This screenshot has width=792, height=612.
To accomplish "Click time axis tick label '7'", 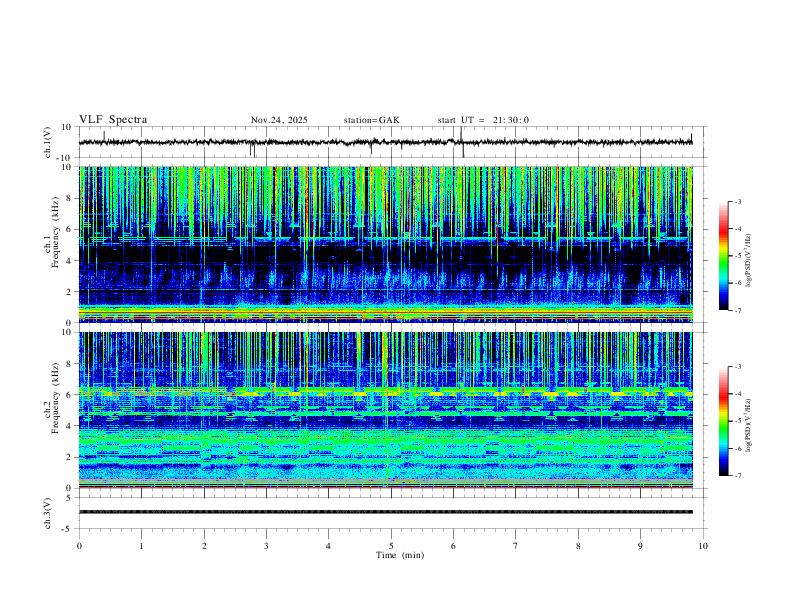I will 516,546.
